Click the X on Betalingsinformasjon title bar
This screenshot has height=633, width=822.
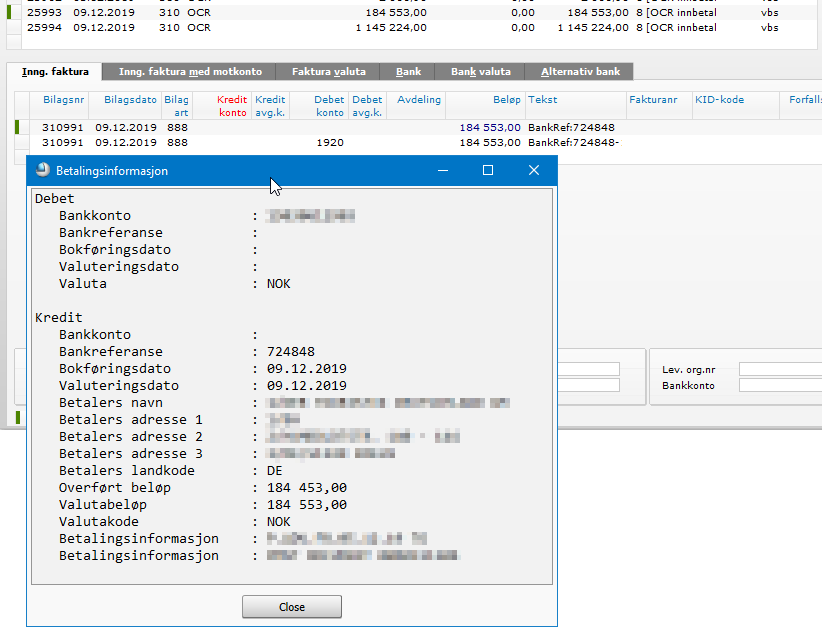tap(534, 170)
